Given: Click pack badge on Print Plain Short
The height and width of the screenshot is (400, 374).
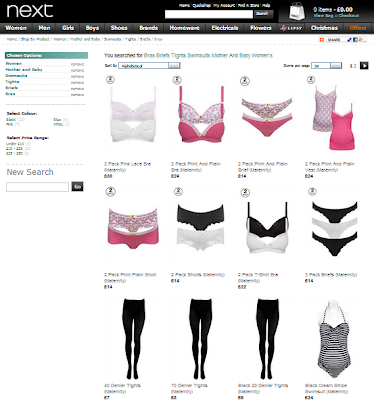Looking at the screenshot, I should [x=111, y=191].
